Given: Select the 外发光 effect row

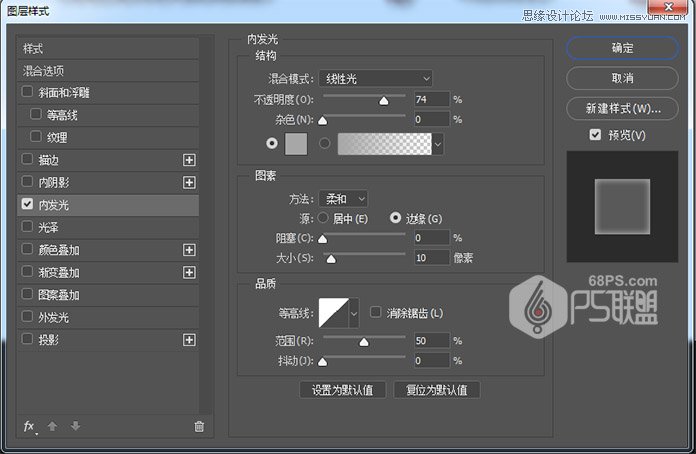Looking at the screenshot, I should (108, 317).
